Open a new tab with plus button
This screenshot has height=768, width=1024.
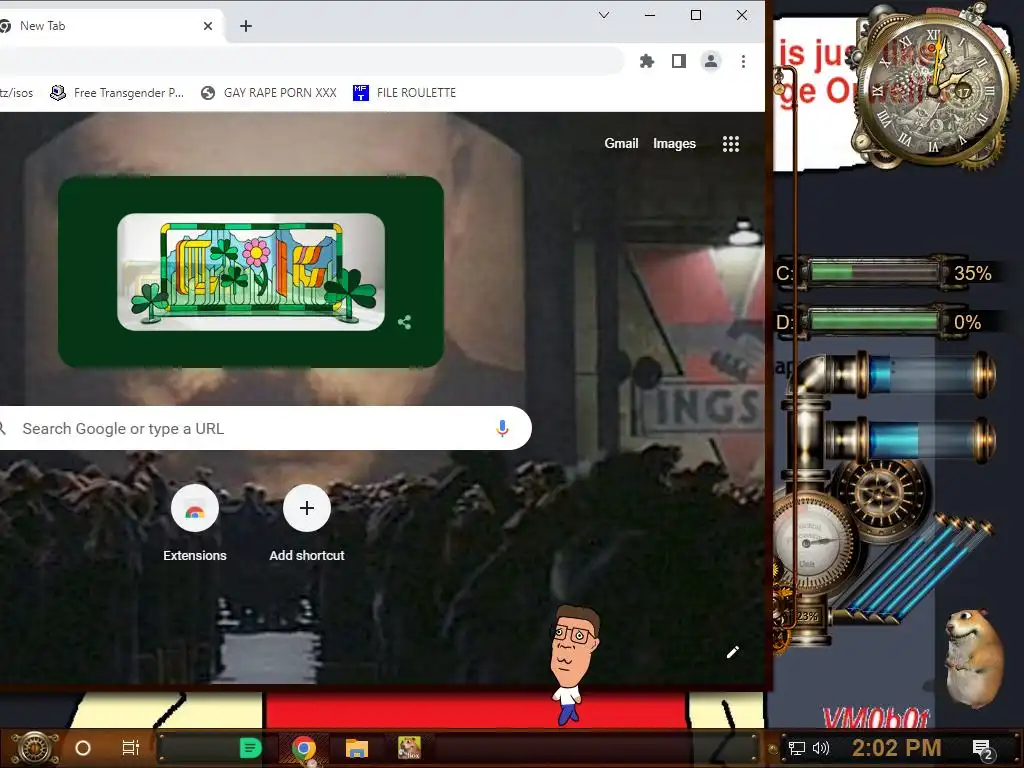[246, 26]
